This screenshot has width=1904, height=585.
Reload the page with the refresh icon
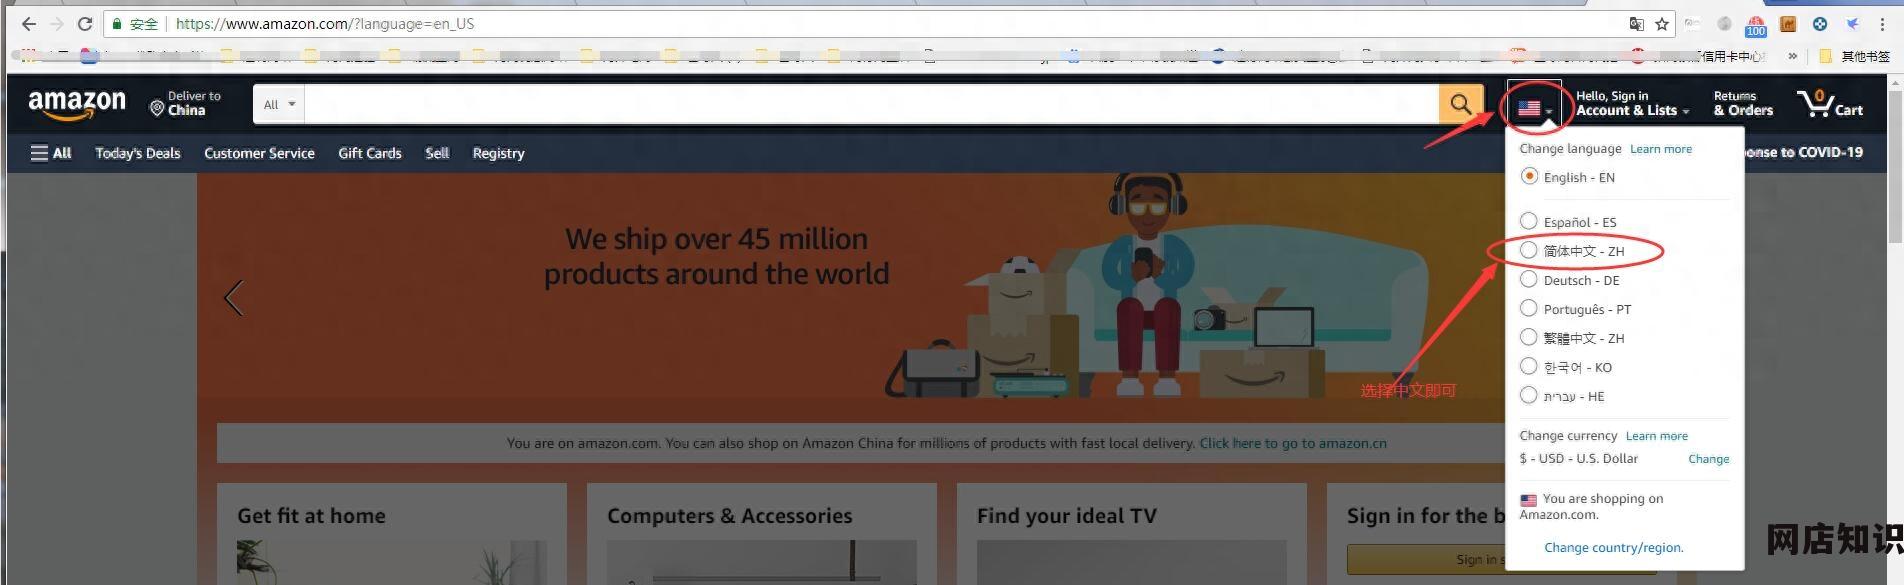(85, 24)
